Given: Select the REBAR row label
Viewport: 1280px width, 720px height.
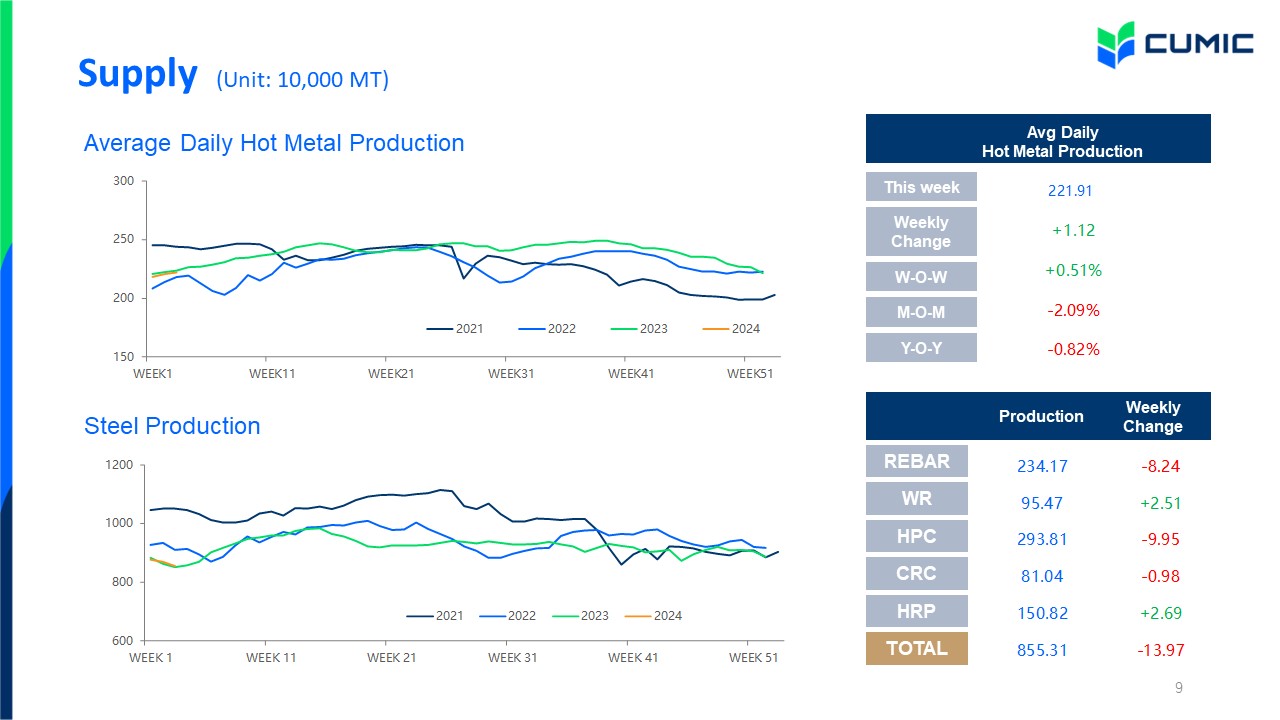Looking at the screenshot, I should tap(917, 462).
